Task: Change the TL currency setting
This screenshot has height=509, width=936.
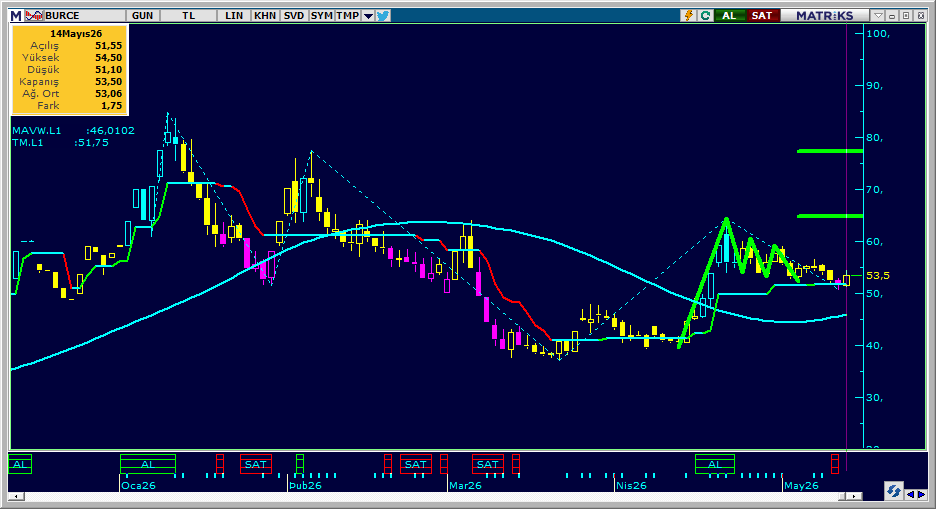Action: (189, 16)
